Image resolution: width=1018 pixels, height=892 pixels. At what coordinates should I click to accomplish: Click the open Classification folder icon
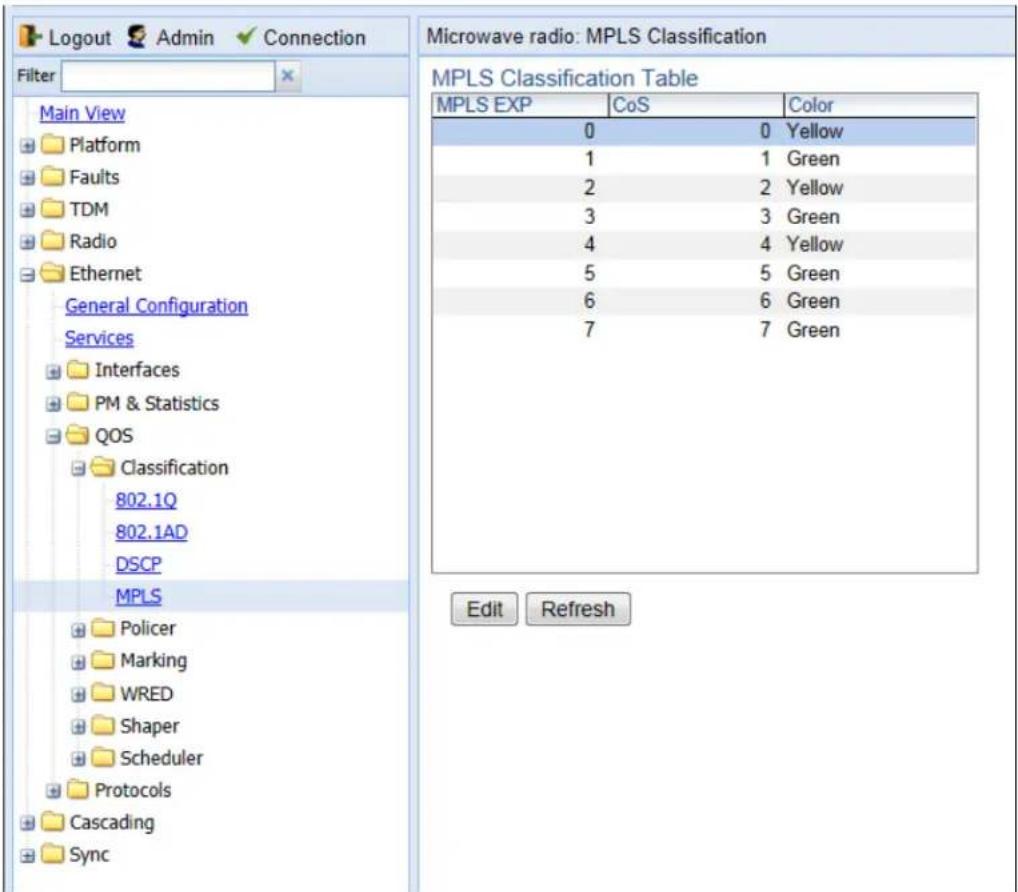click(x=103, y=467)
